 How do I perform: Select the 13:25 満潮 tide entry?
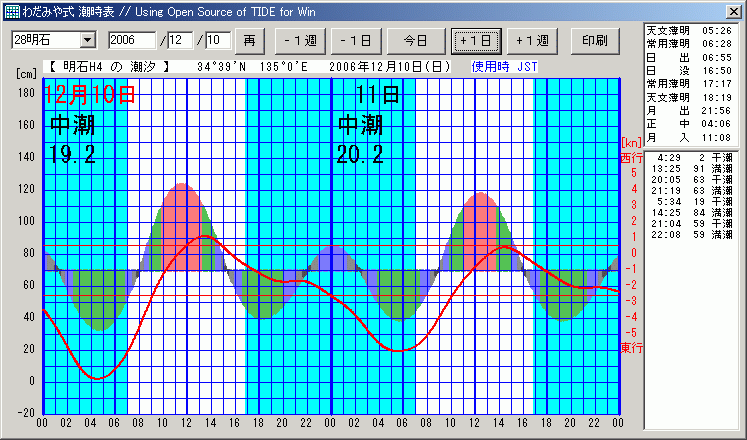point(690,169)
